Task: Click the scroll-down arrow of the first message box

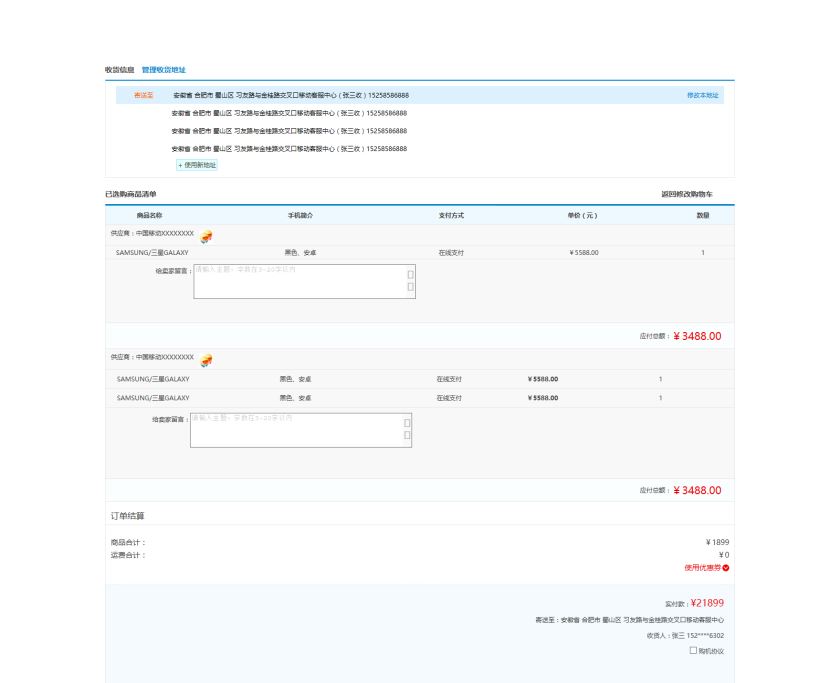Action: 410,287
